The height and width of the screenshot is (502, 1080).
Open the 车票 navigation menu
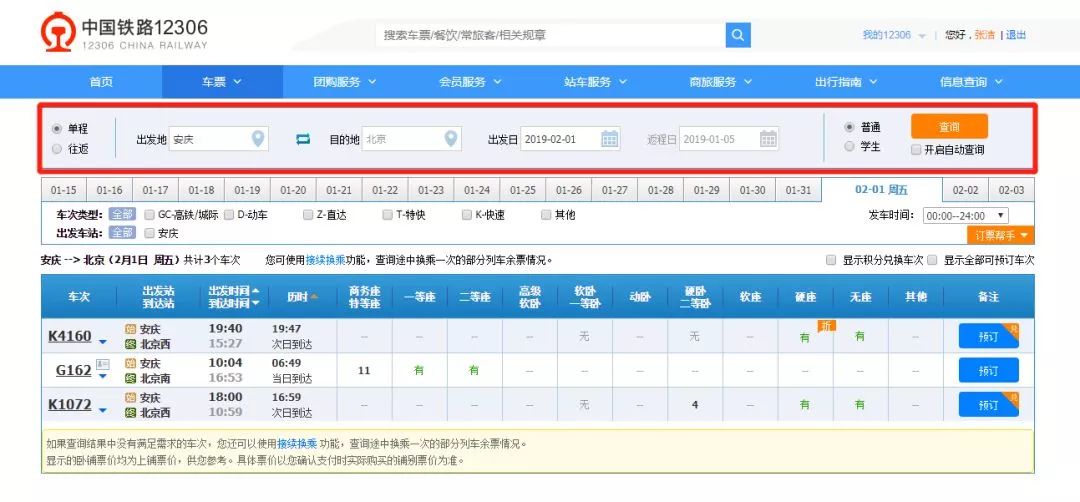(222, 82)
